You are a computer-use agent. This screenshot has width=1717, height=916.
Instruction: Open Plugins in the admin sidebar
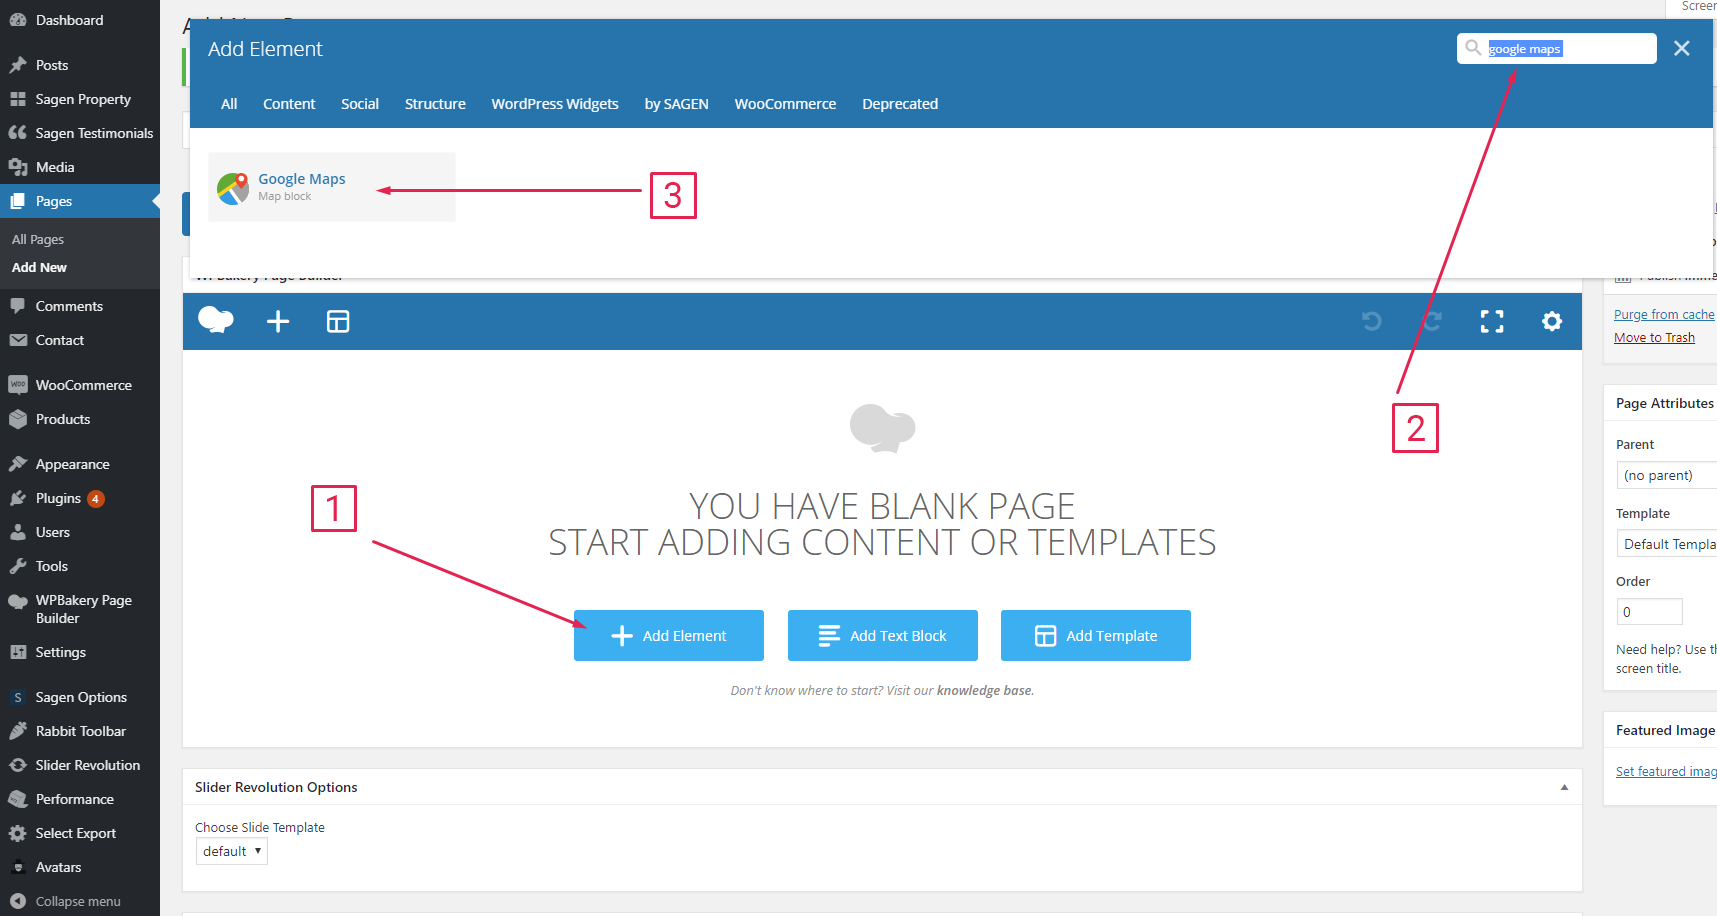pyautogui.click(x=58, y=498)
